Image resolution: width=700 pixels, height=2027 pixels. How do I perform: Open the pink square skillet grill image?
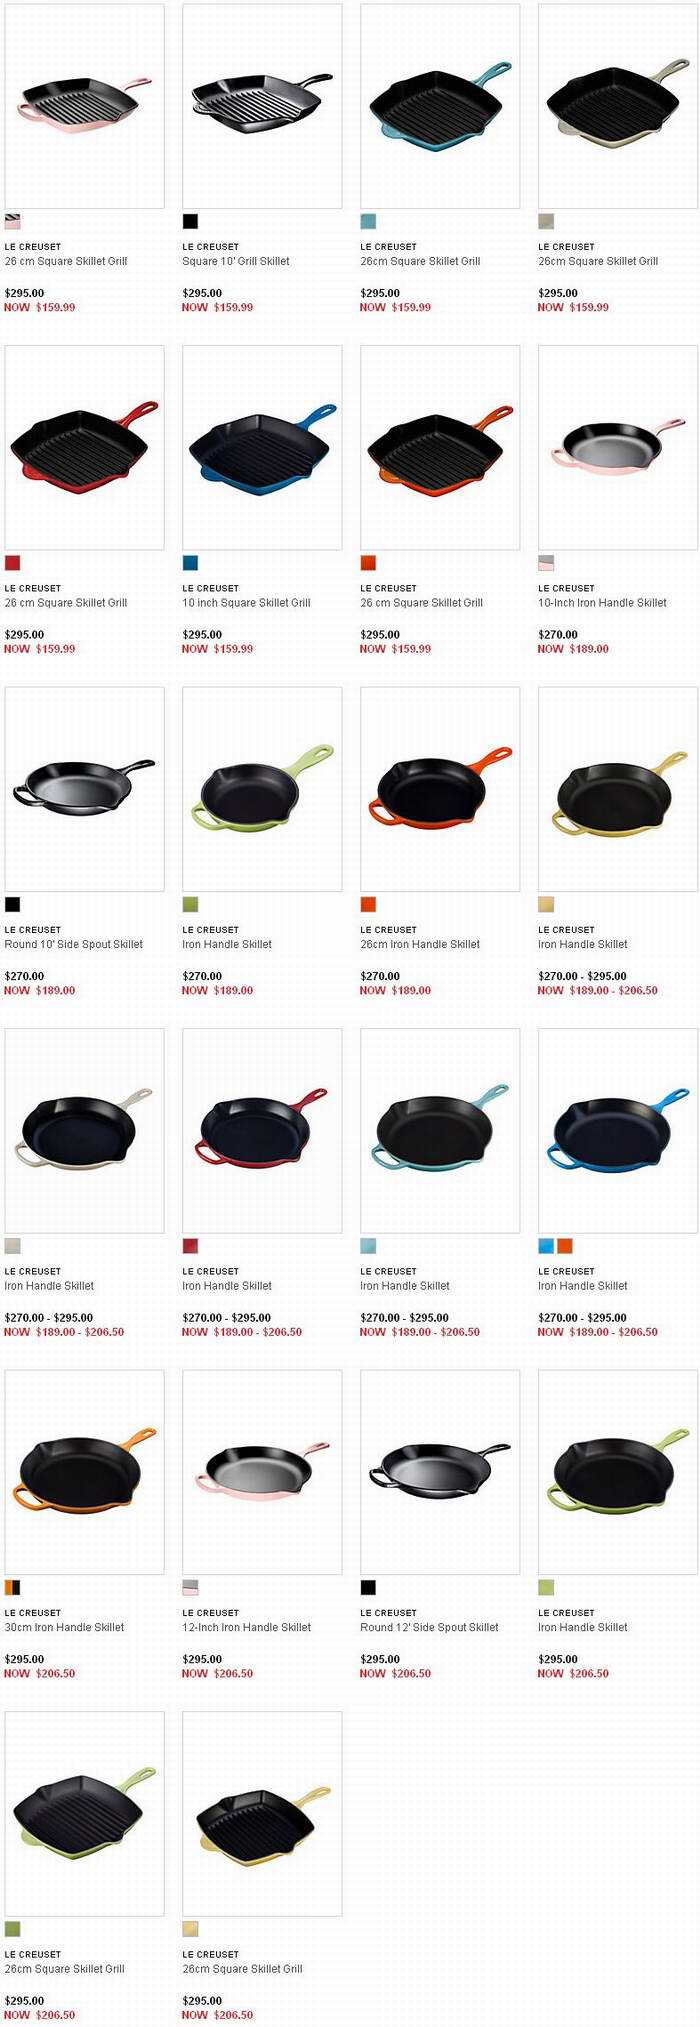click(x=84, y=106)
